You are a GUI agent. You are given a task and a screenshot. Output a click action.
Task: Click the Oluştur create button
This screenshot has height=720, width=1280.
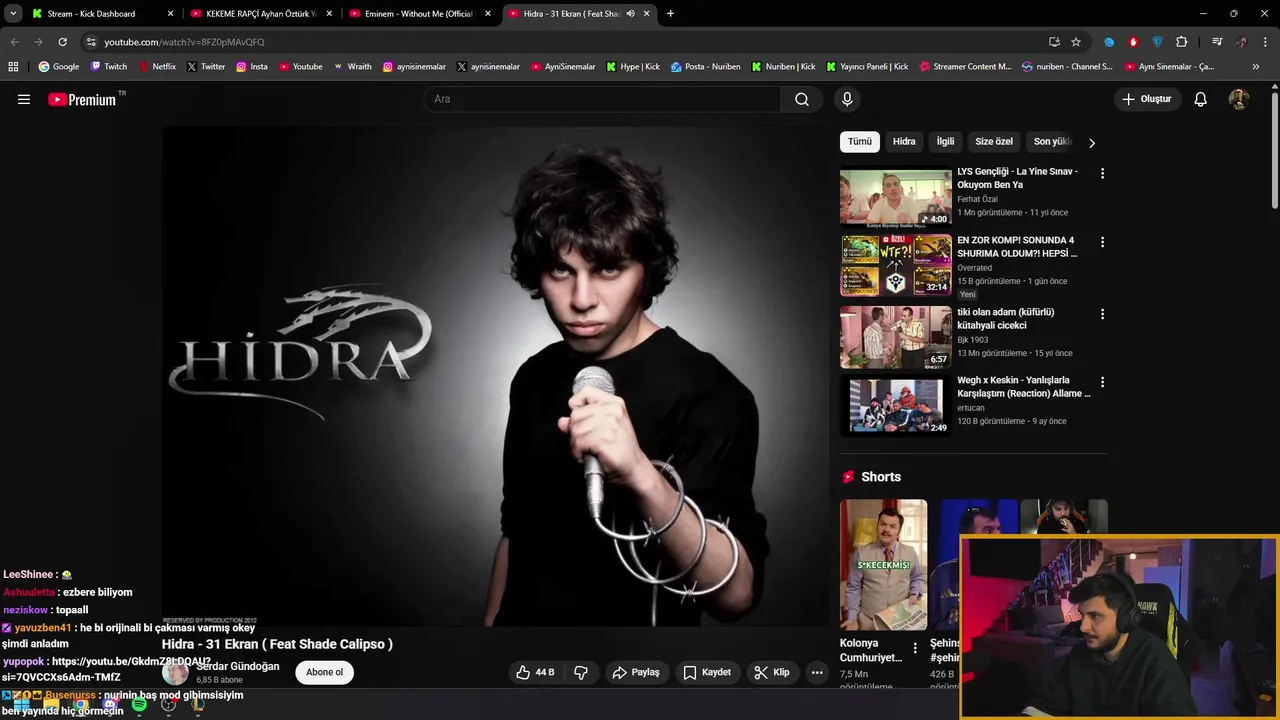tap(1147, 99)
